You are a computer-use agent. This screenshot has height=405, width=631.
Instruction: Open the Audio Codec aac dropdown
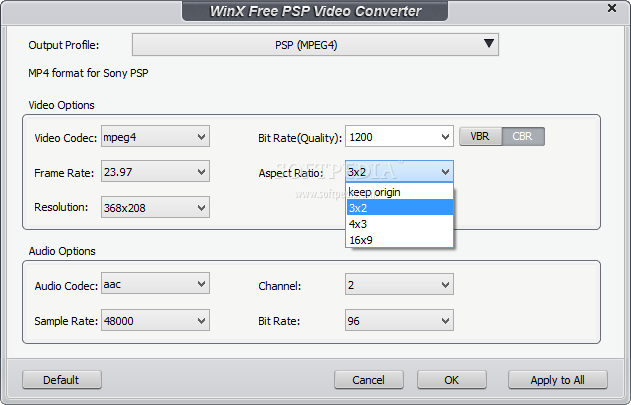pos(155,283)
